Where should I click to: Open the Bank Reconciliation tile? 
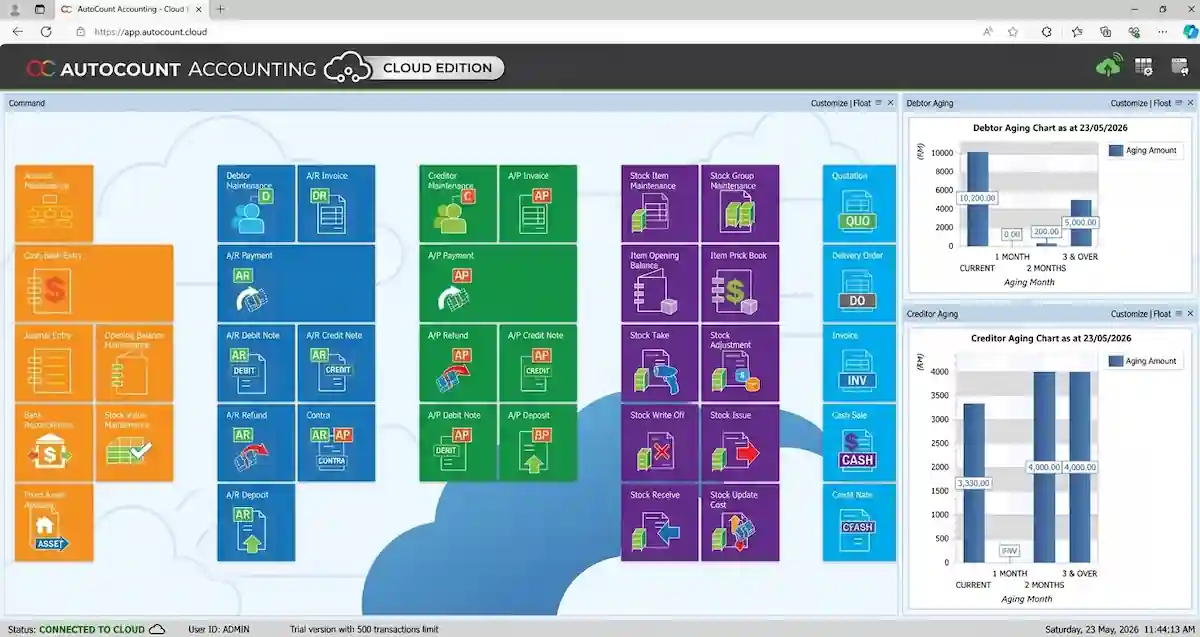click(x=54, y=444)
